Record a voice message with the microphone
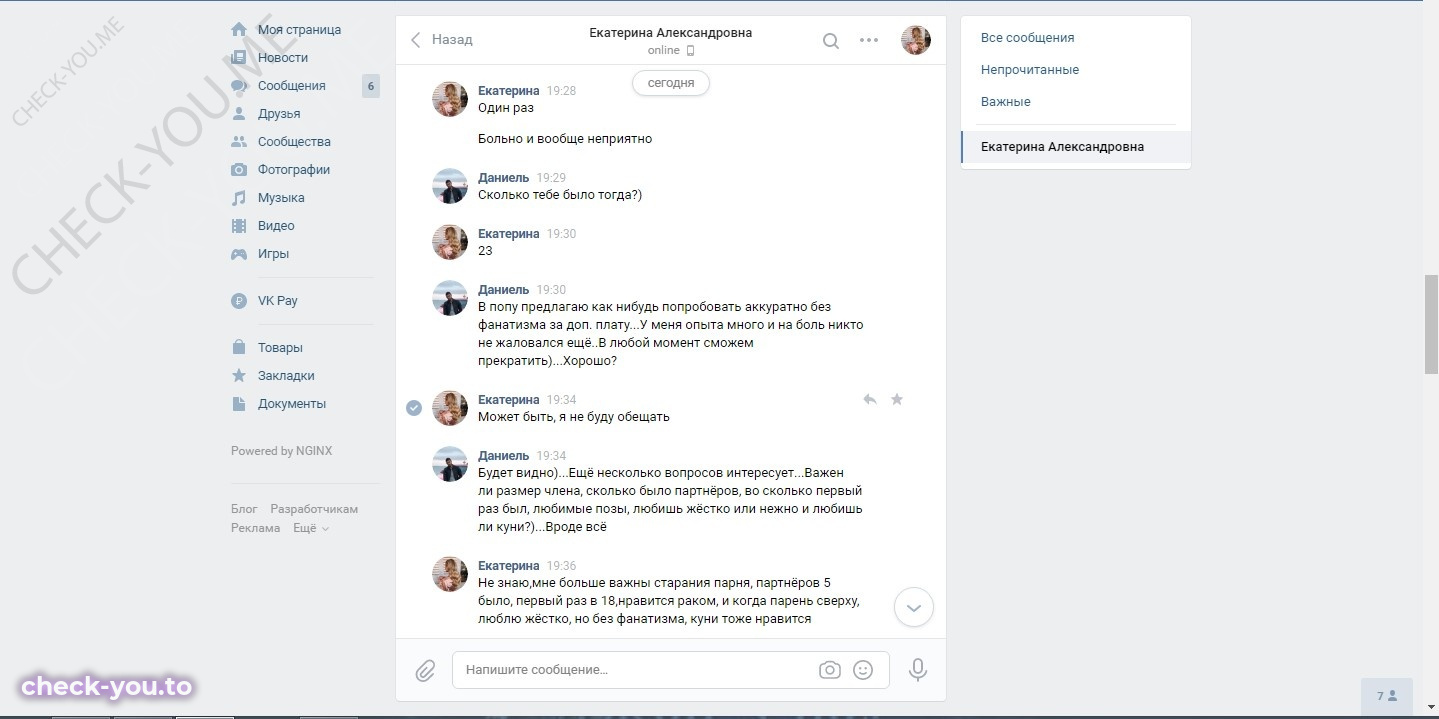 click(917, 670)
